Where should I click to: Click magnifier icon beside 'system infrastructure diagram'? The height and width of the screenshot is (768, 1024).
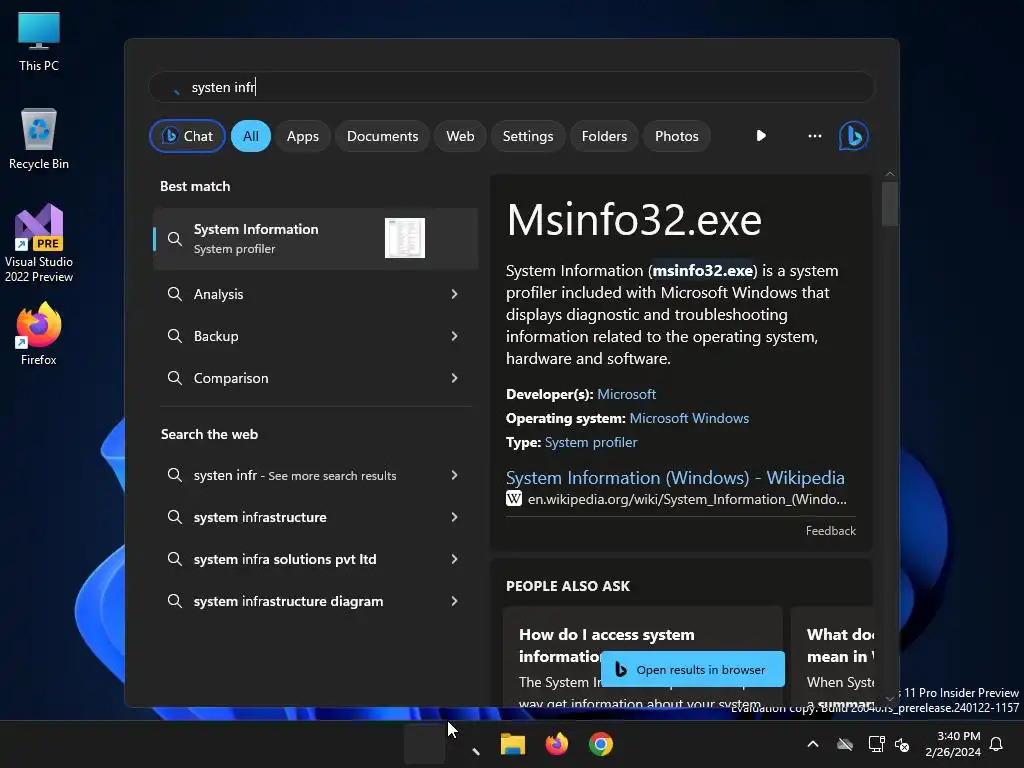coord(174,601)
